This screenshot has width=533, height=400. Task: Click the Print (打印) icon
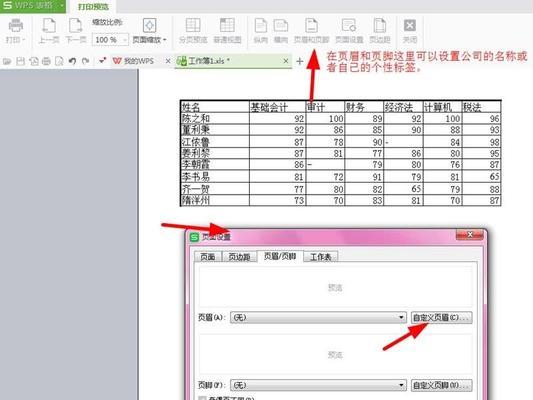(16, 26)
